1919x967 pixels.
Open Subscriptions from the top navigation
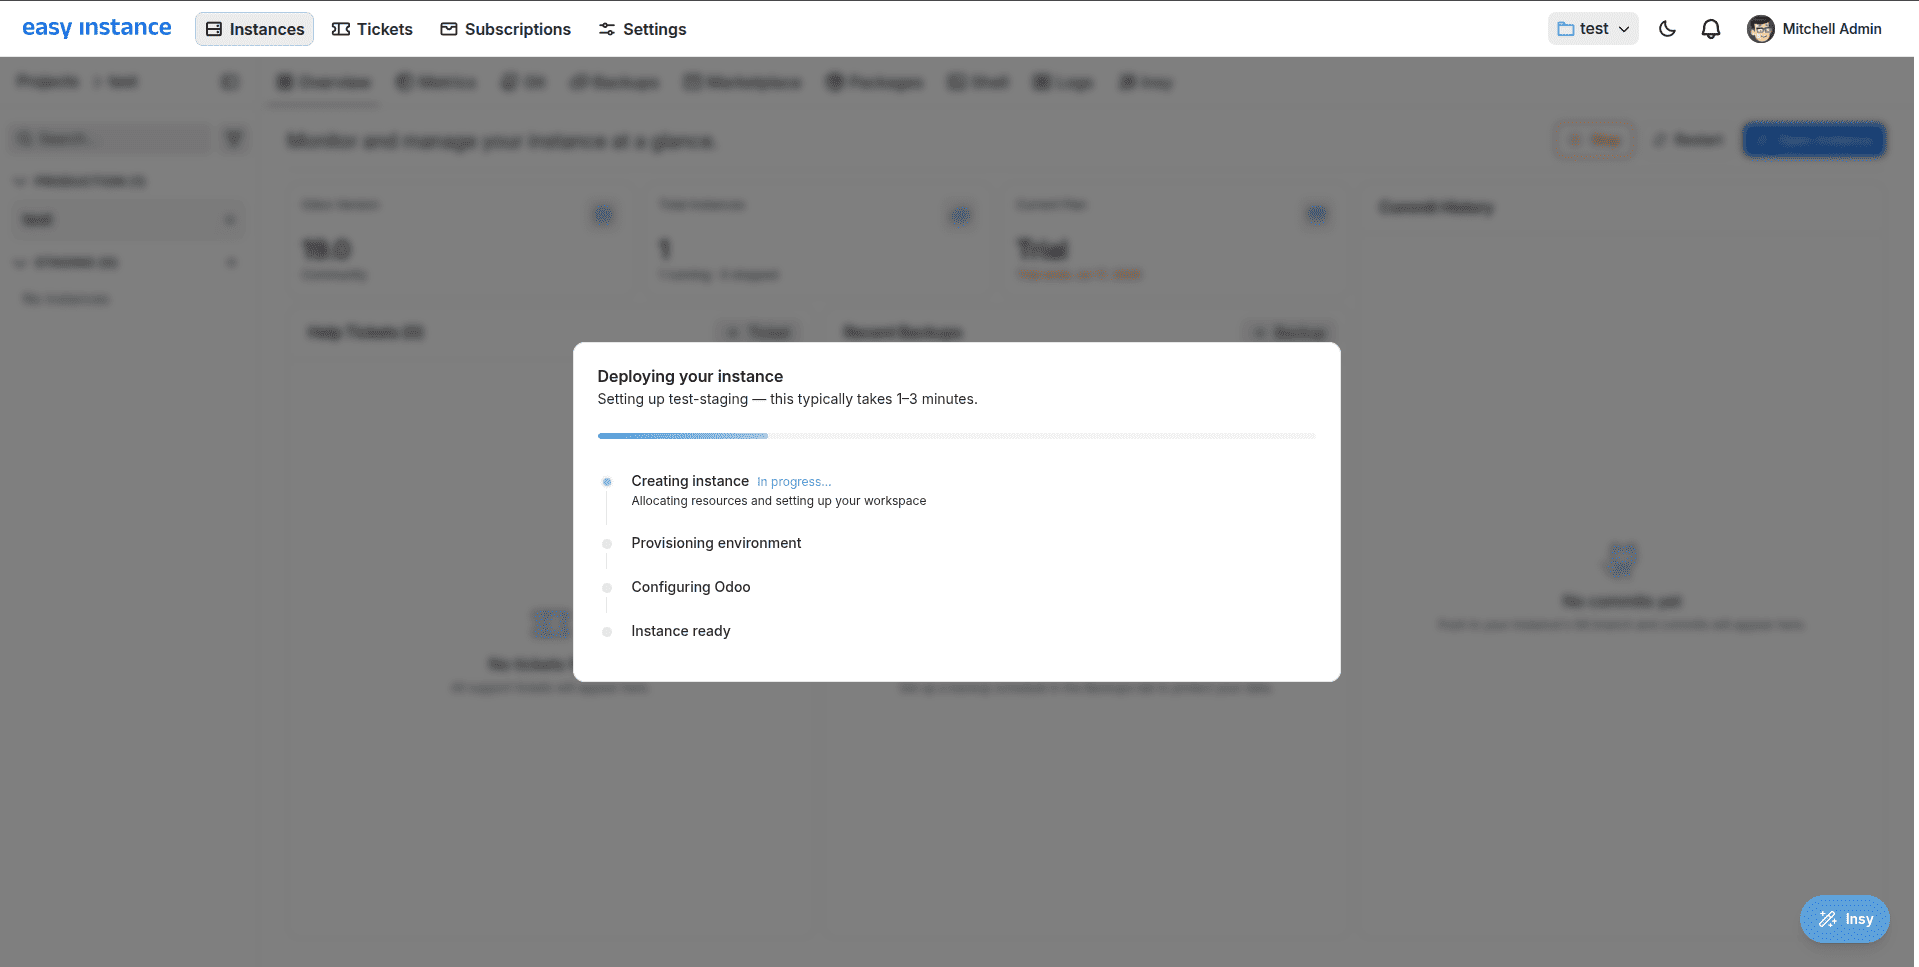pyautogui.click(x=506, y=29)
